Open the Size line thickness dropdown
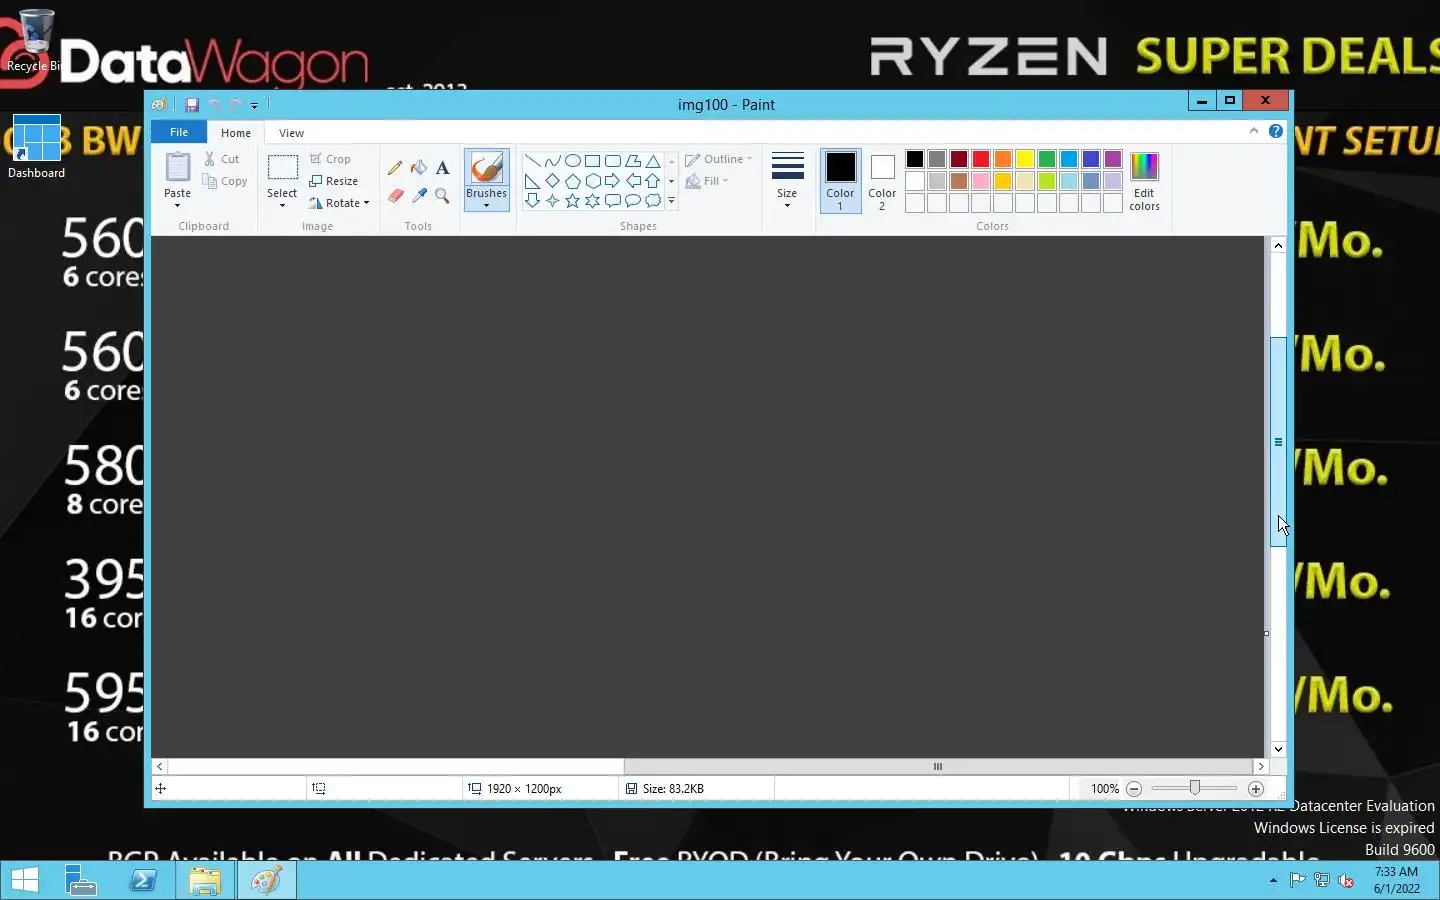 point(787,181)
